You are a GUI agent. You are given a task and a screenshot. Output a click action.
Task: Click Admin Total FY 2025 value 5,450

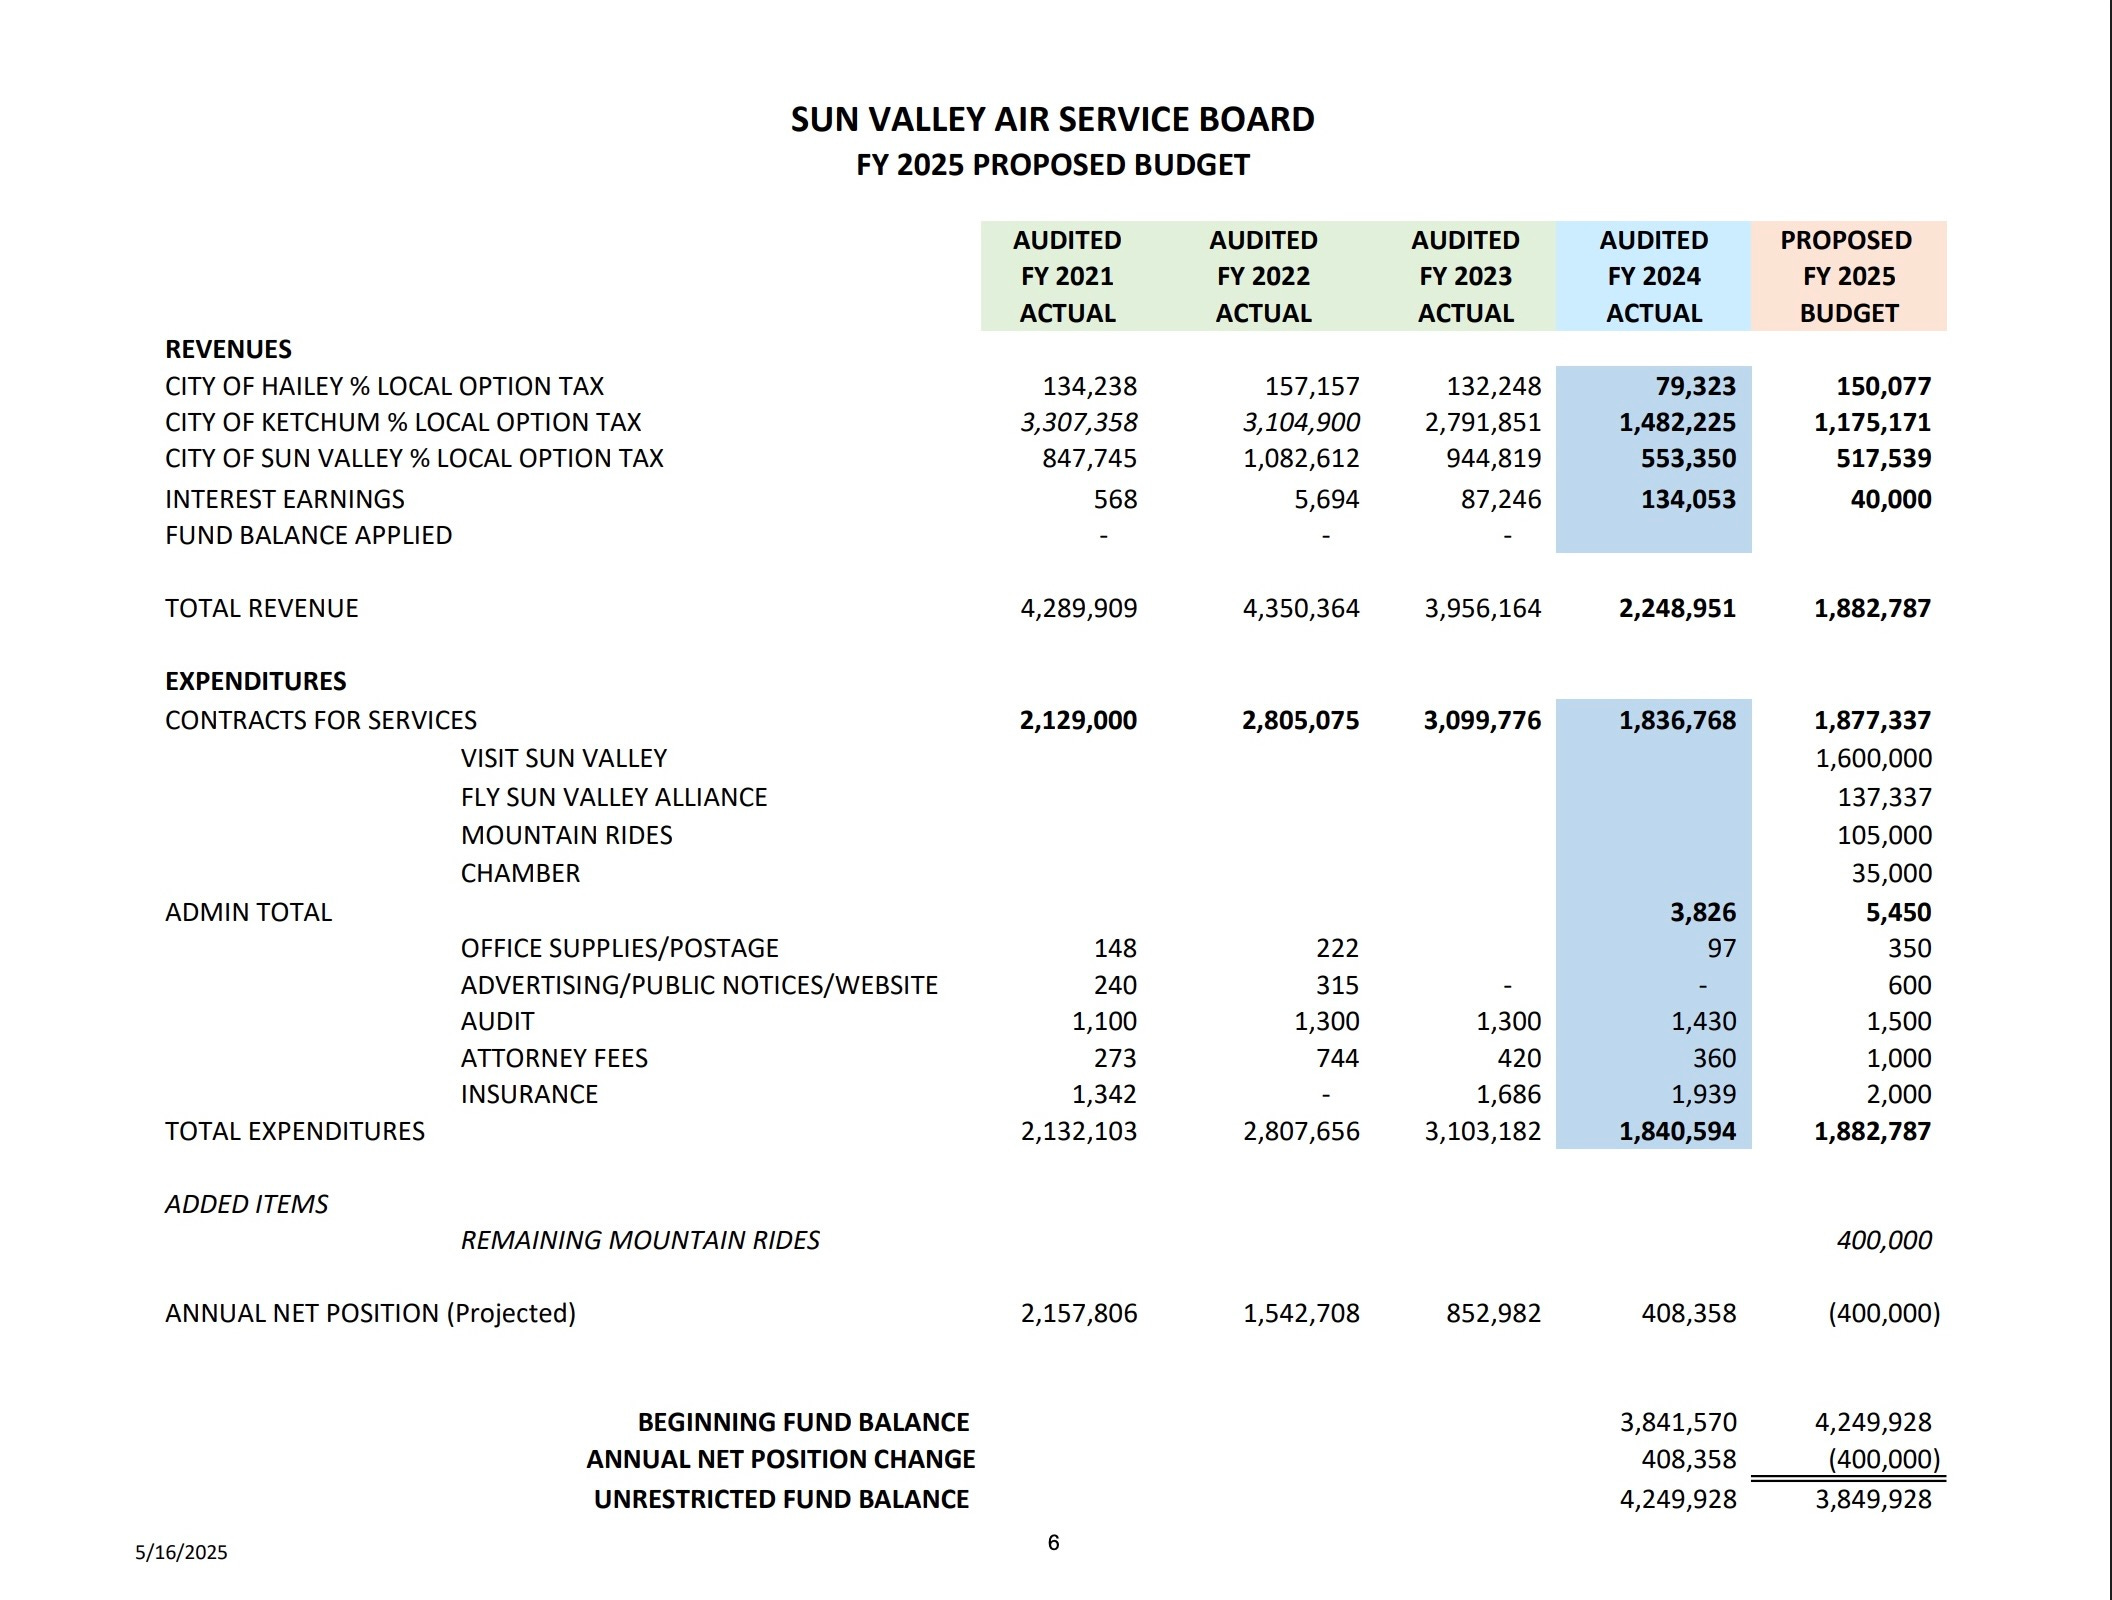click(1898, 912)
